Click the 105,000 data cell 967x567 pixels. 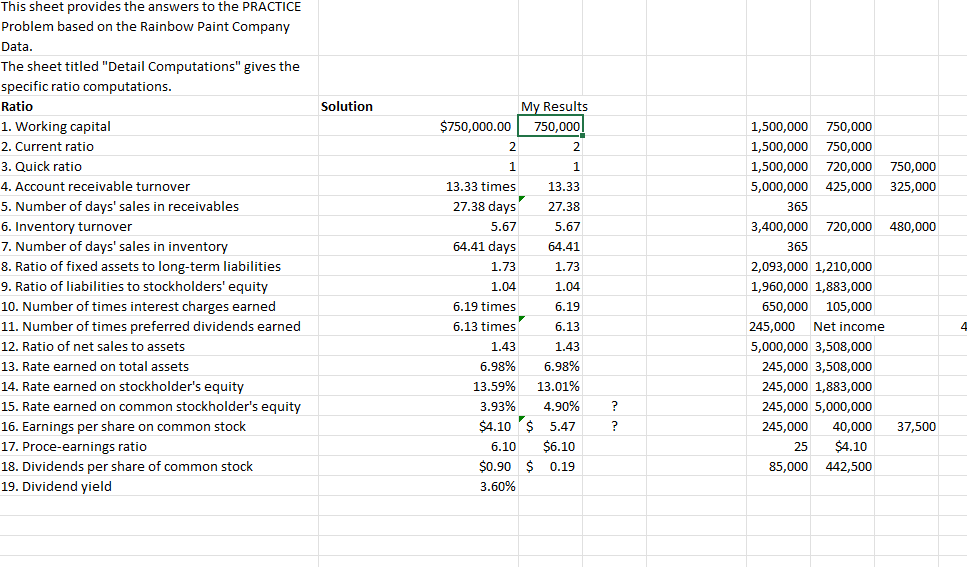[842, 306]
